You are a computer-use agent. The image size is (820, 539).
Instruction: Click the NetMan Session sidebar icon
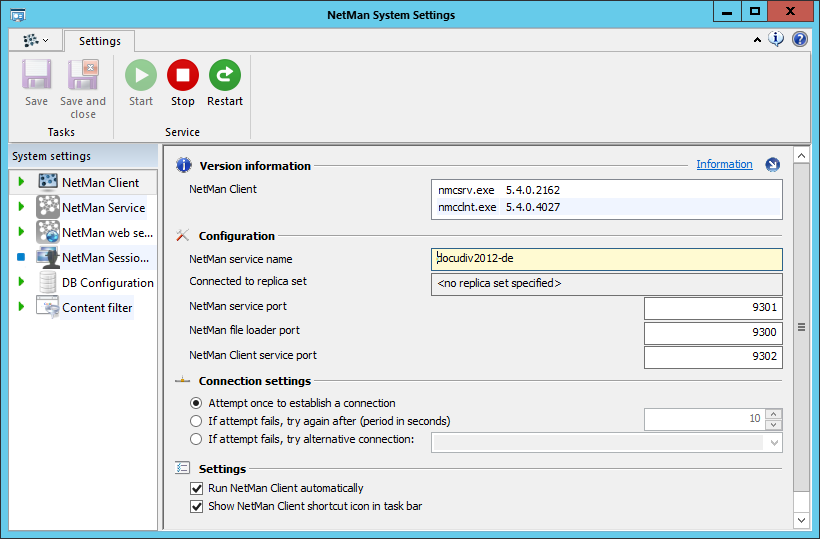point(48,257)
